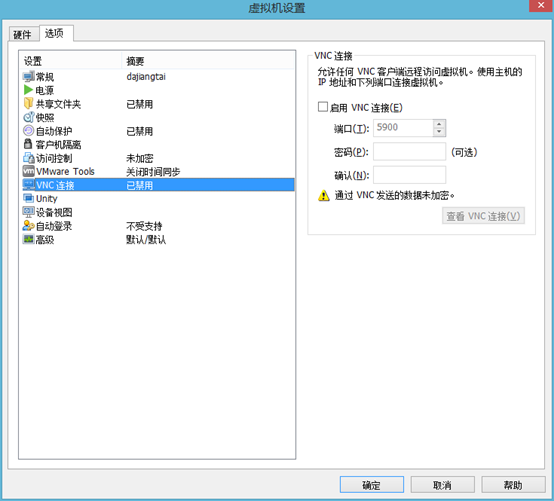The width and height of the screenshot is (554, 501).
Task: Decrease port with the down spinner arrow
Action: click(439, 132)
